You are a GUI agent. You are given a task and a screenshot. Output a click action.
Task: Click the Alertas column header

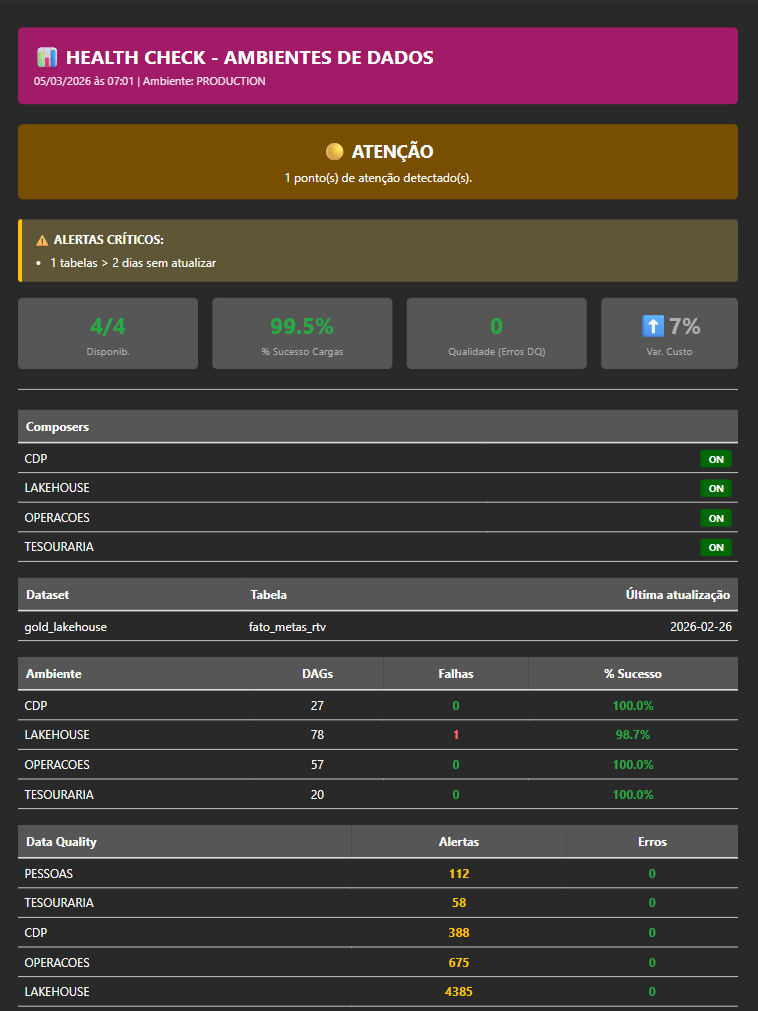[x=459, y=842]
